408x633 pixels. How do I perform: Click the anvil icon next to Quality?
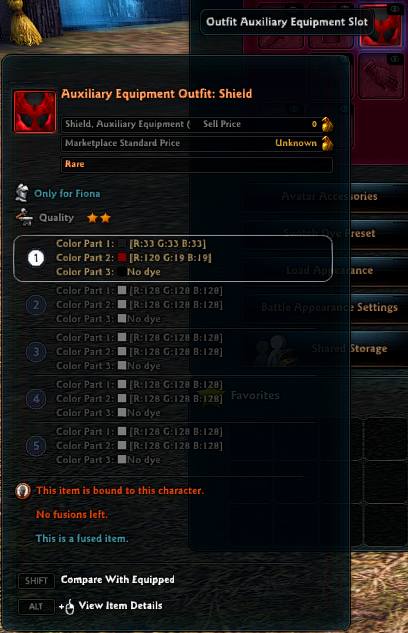pos(24,217)
